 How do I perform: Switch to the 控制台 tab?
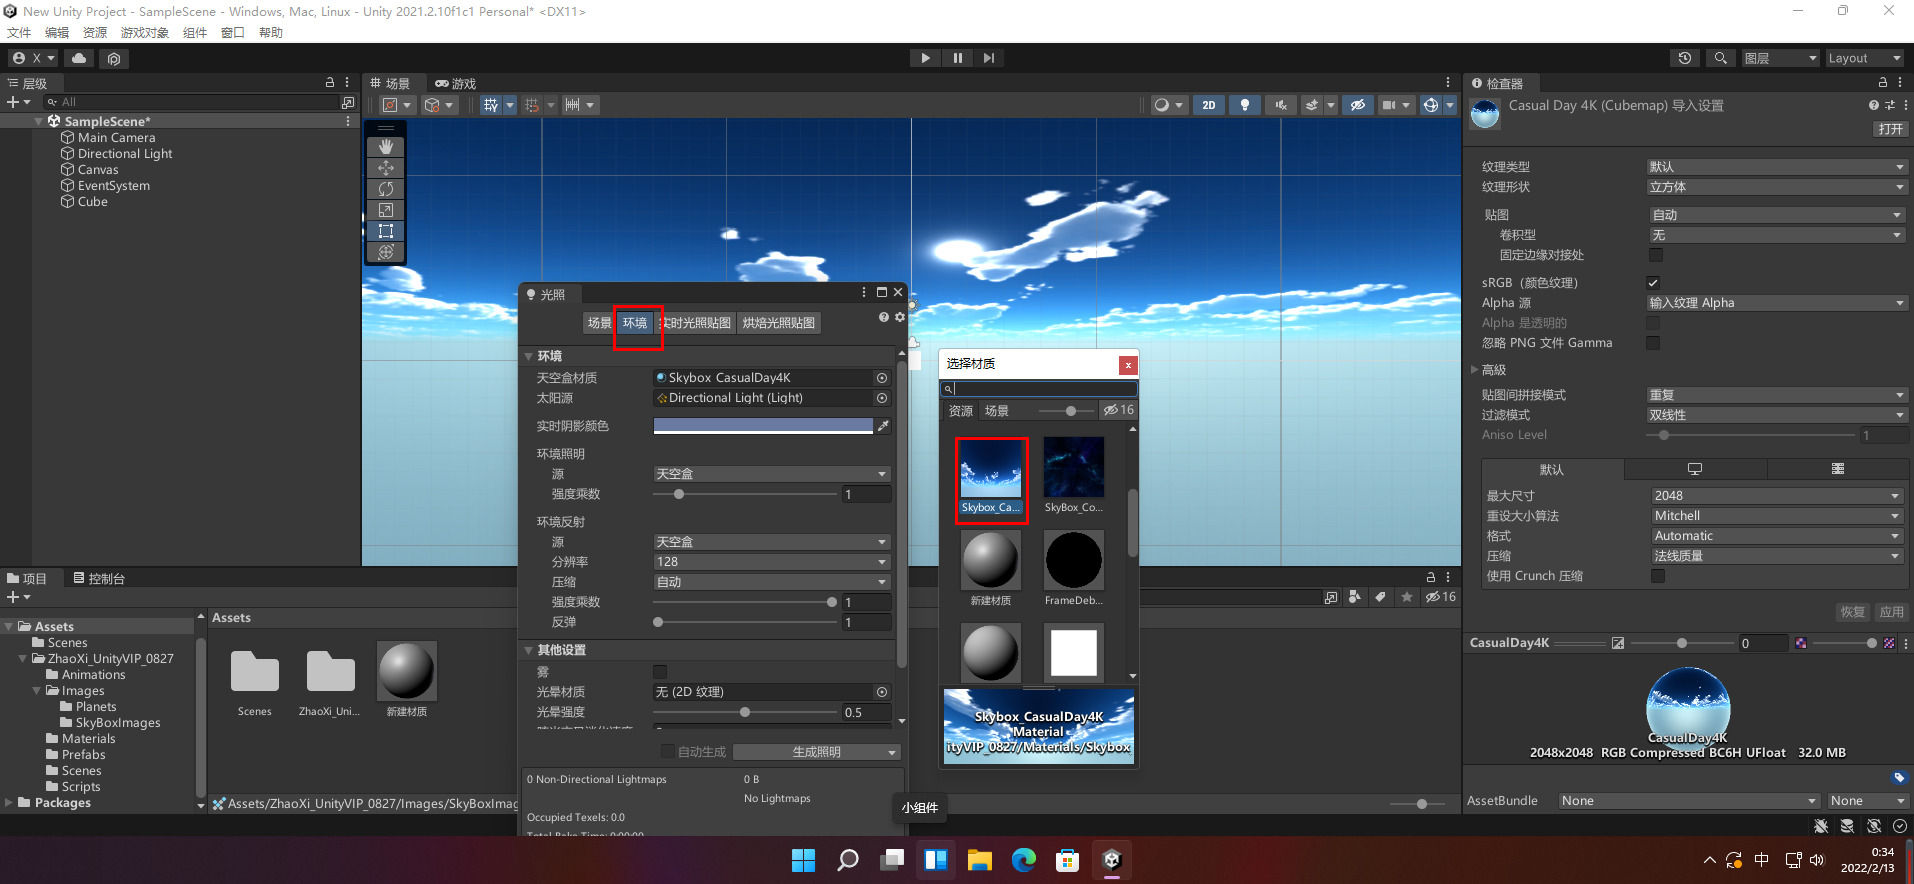(x=99, y=578)
